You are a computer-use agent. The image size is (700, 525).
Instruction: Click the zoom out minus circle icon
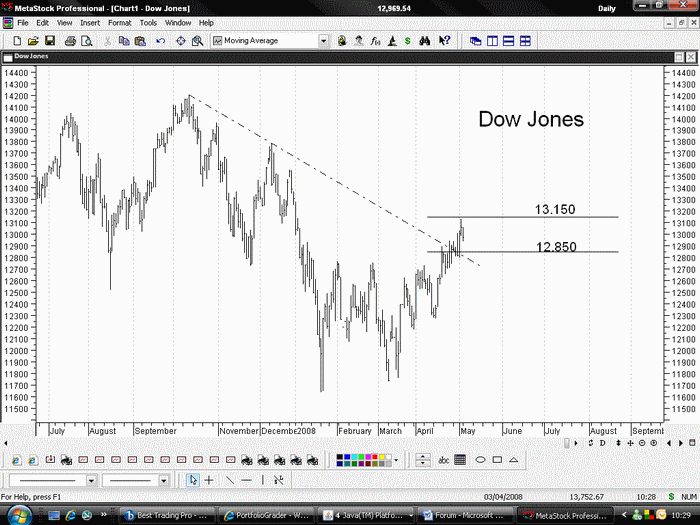point(642,443)
